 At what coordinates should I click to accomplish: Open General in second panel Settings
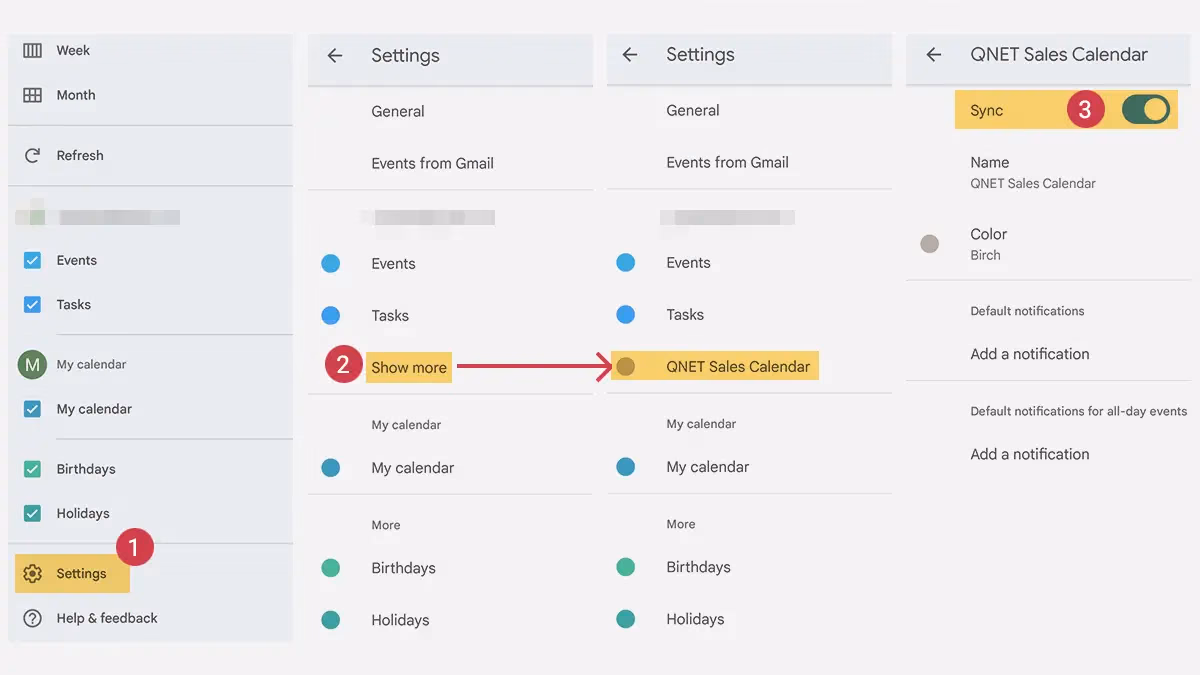click(x=398, y=111)
